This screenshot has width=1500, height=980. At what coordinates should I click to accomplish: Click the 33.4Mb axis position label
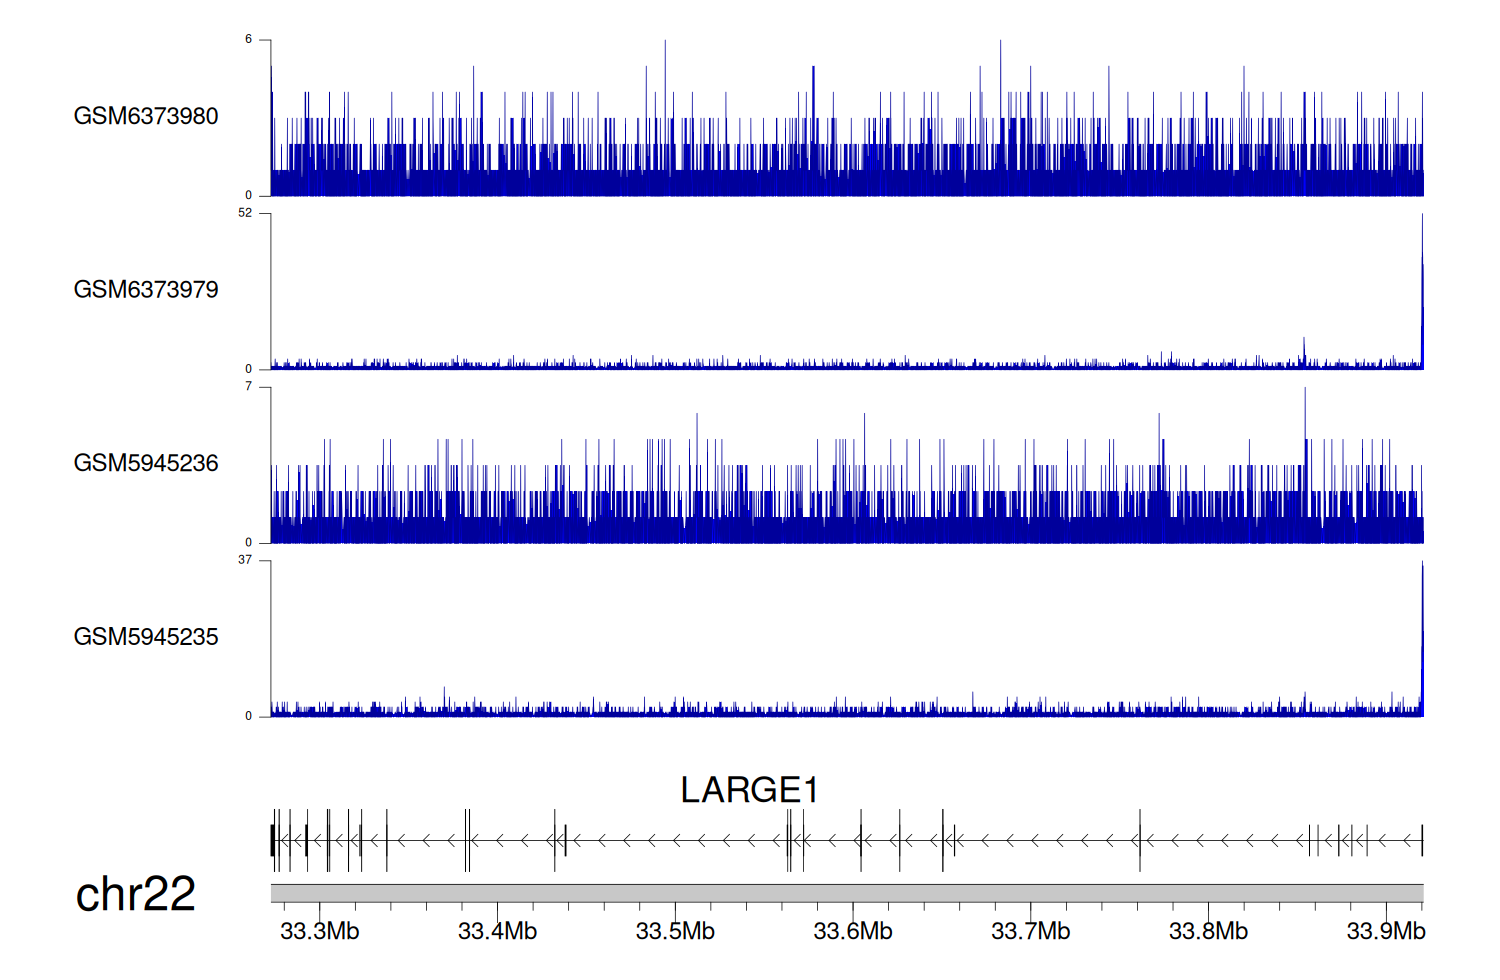[x=497, y=932]
